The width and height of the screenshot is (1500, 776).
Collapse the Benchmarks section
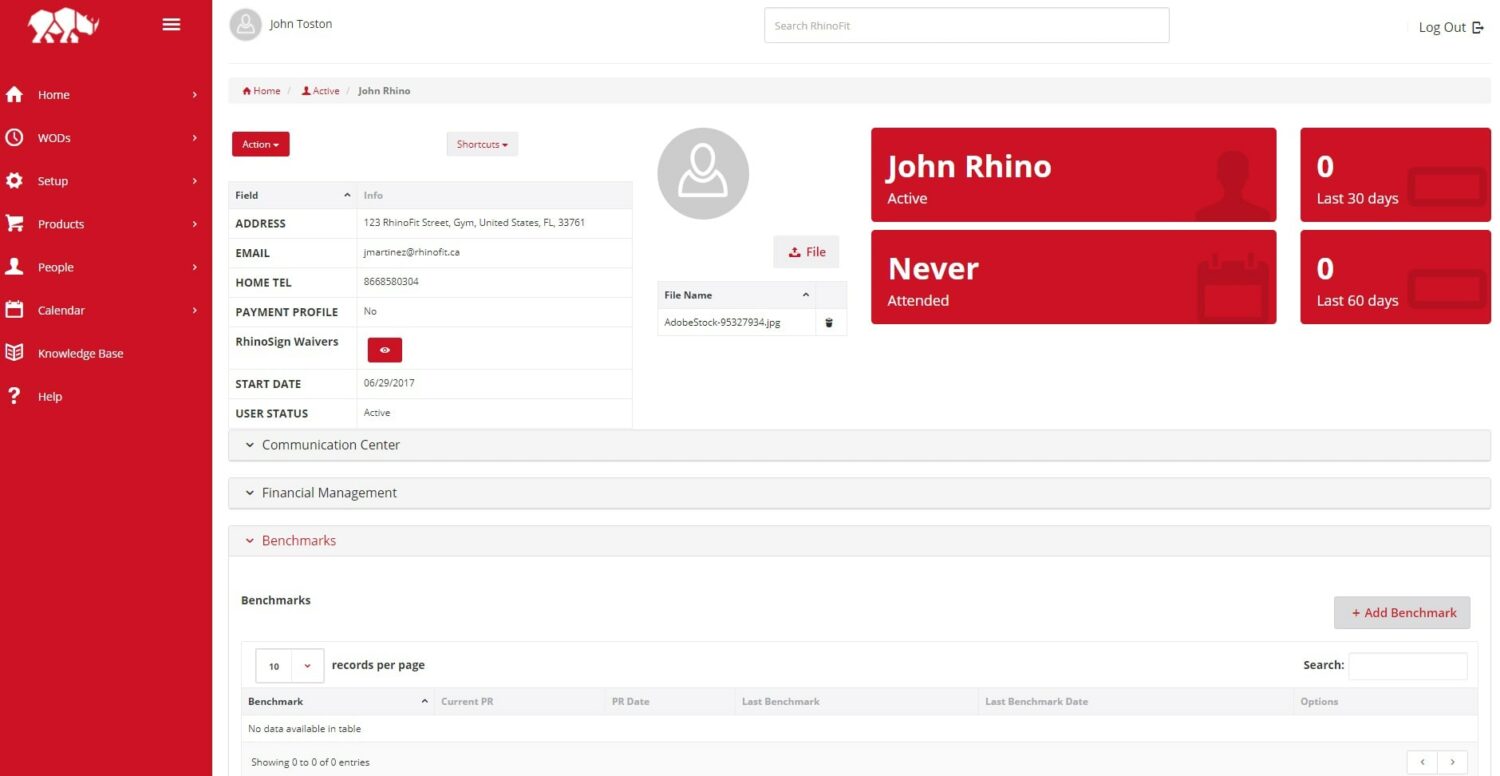(x=298, y=540)
